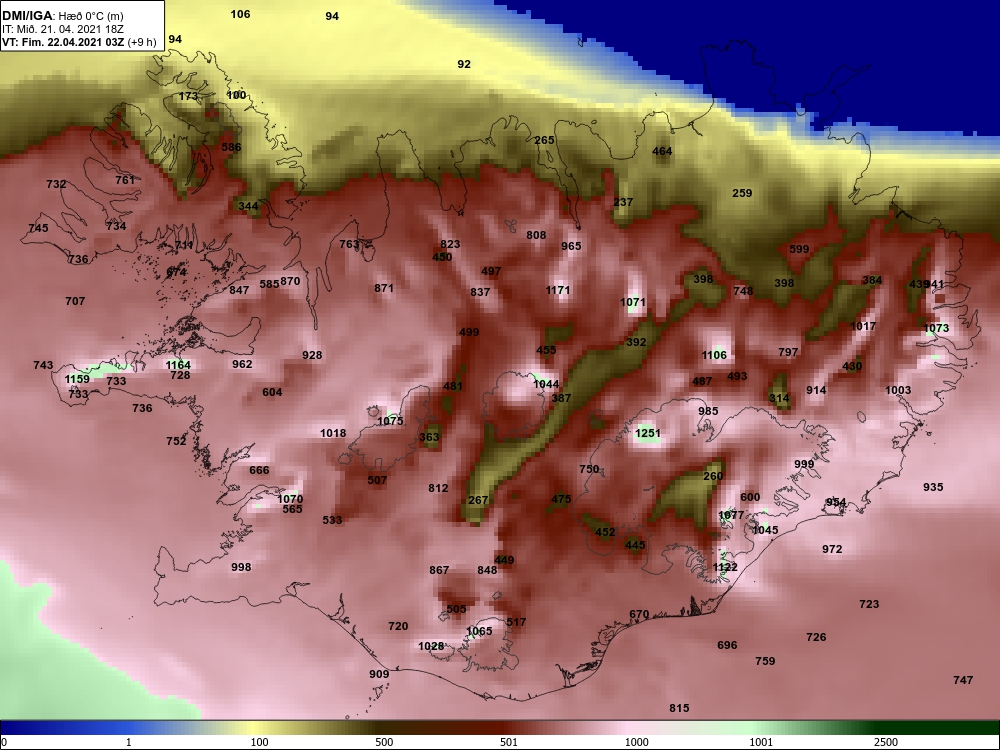Click the map value '1171'

[557, 290]
